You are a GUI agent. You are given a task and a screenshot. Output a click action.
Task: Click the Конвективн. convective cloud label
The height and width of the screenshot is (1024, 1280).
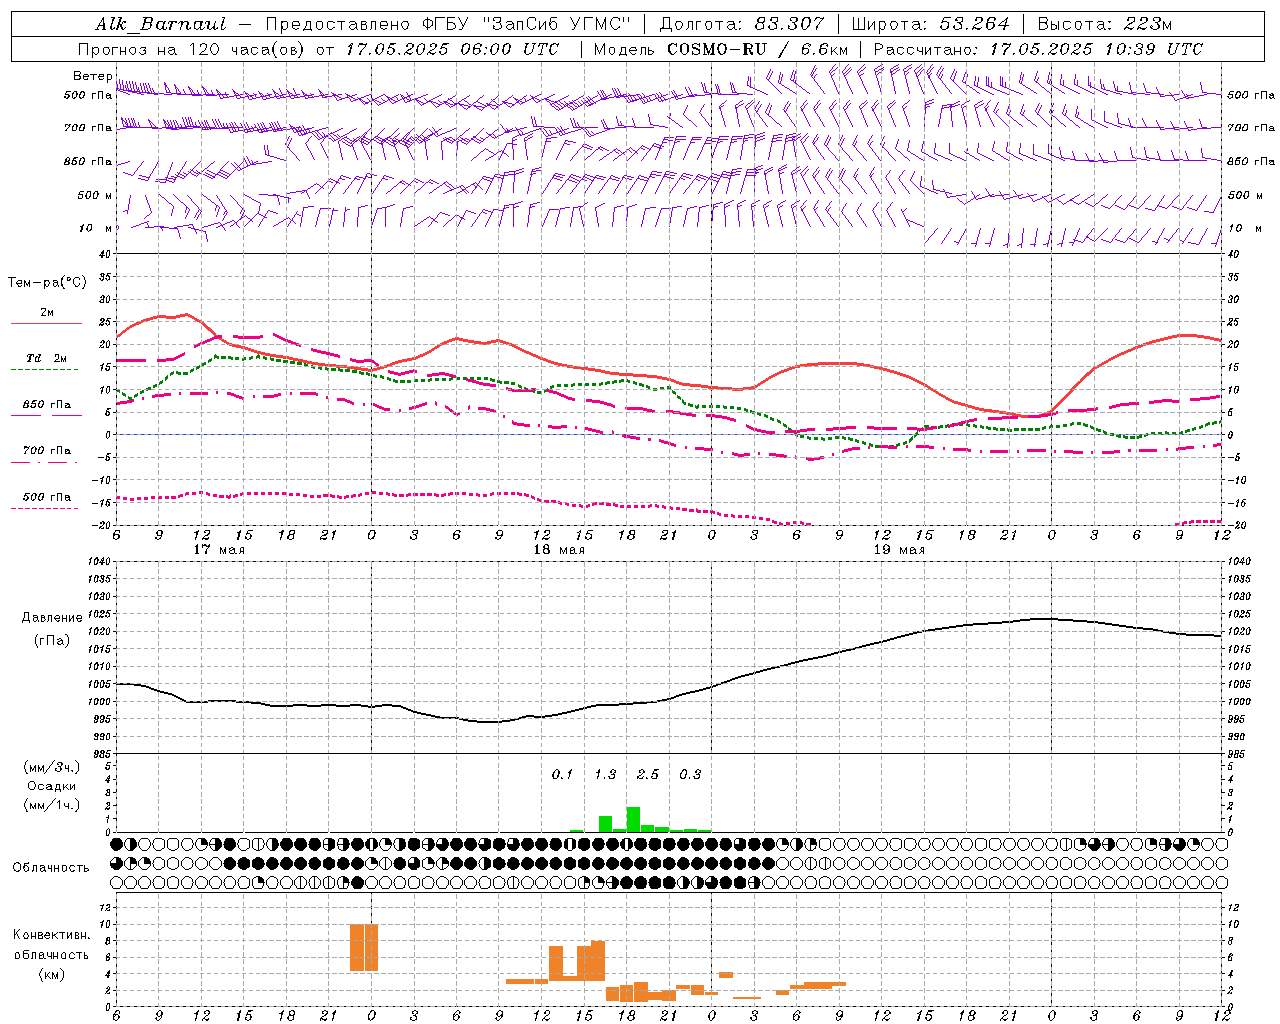51,935
